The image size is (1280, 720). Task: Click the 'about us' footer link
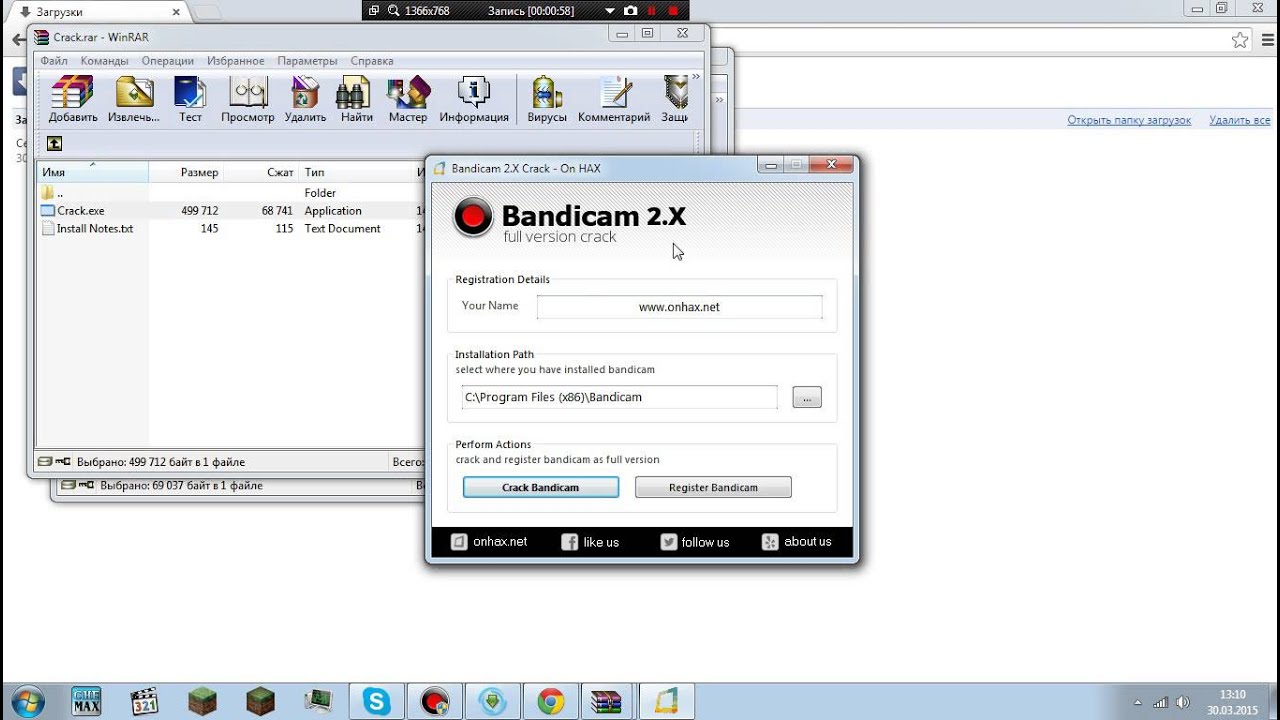797,542
